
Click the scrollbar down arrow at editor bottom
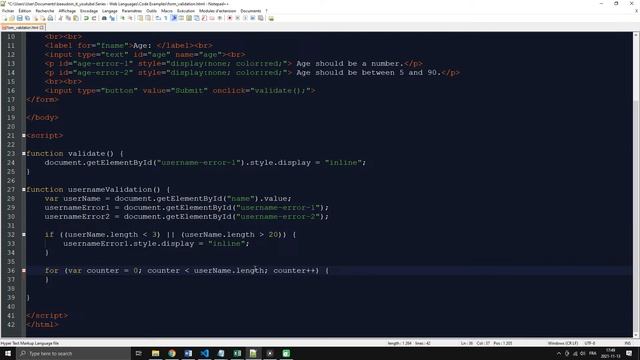click(x=636, y=335)
